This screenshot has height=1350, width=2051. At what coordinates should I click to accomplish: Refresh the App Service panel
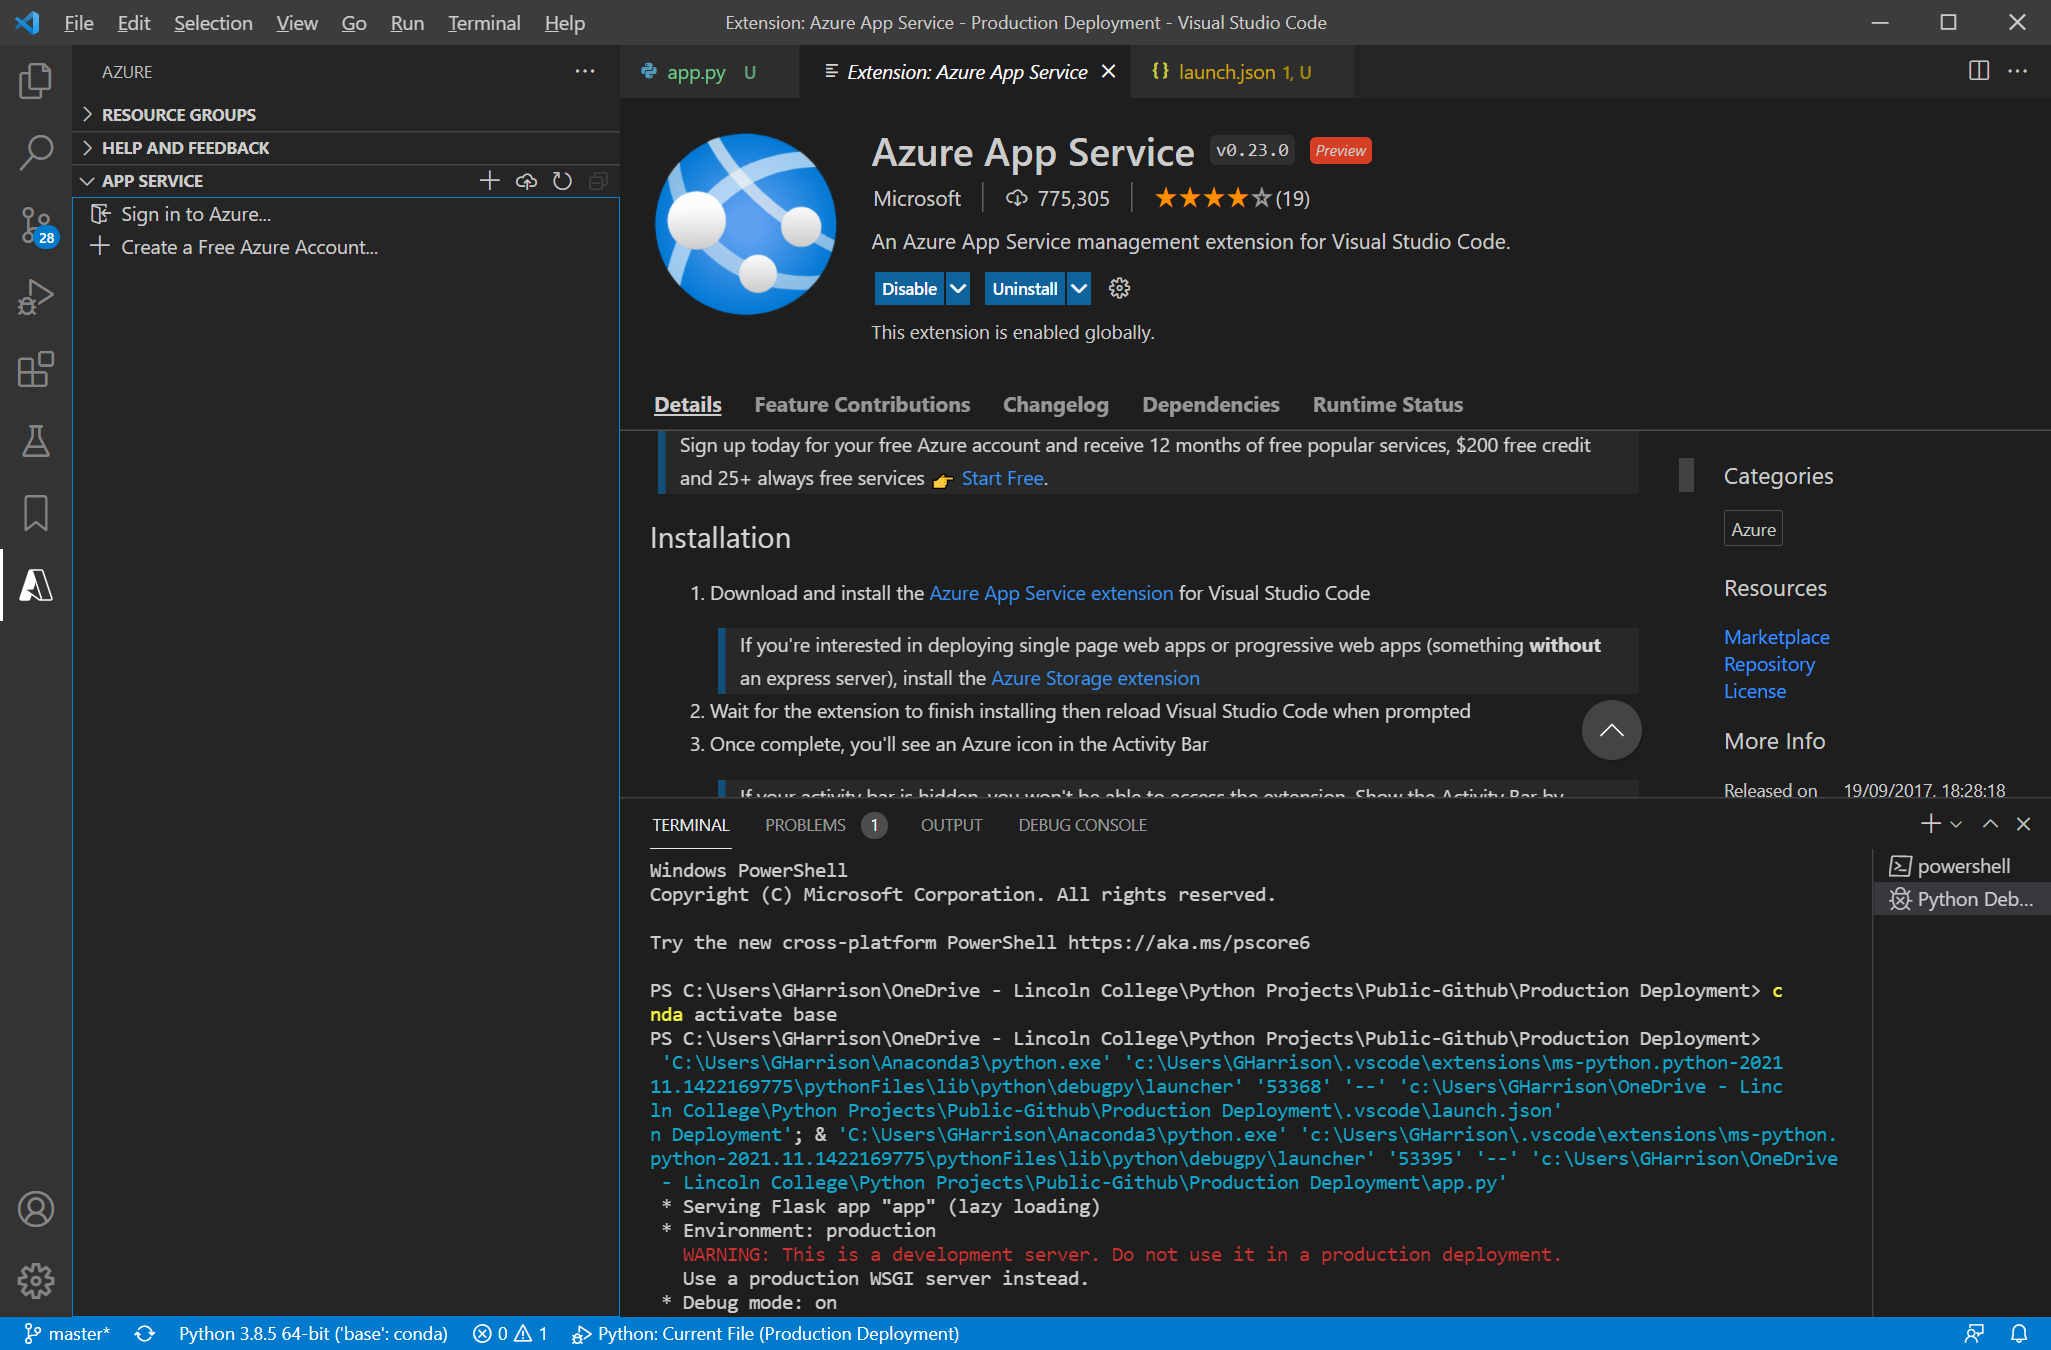(562, 181)
